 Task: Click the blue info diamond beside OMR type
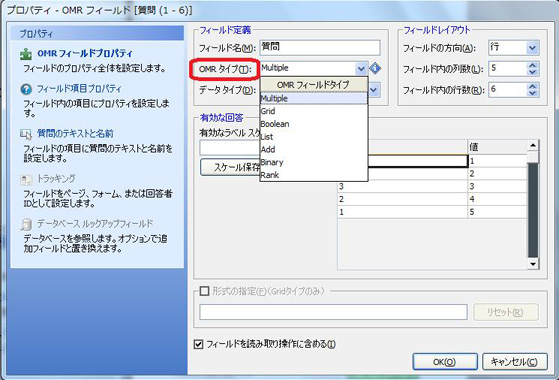pyautogui.click(x=375, y=68)
